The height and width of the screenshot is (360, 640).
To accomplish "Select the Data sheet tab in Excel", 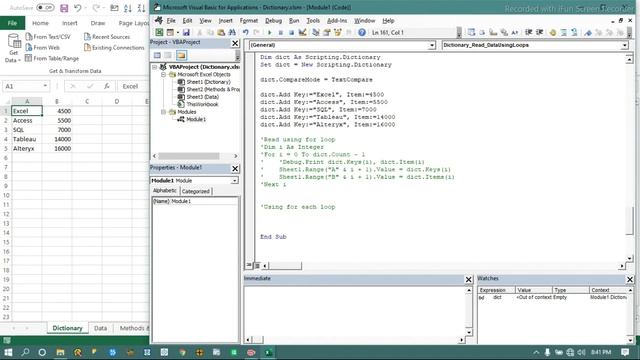I will (100, 328).
